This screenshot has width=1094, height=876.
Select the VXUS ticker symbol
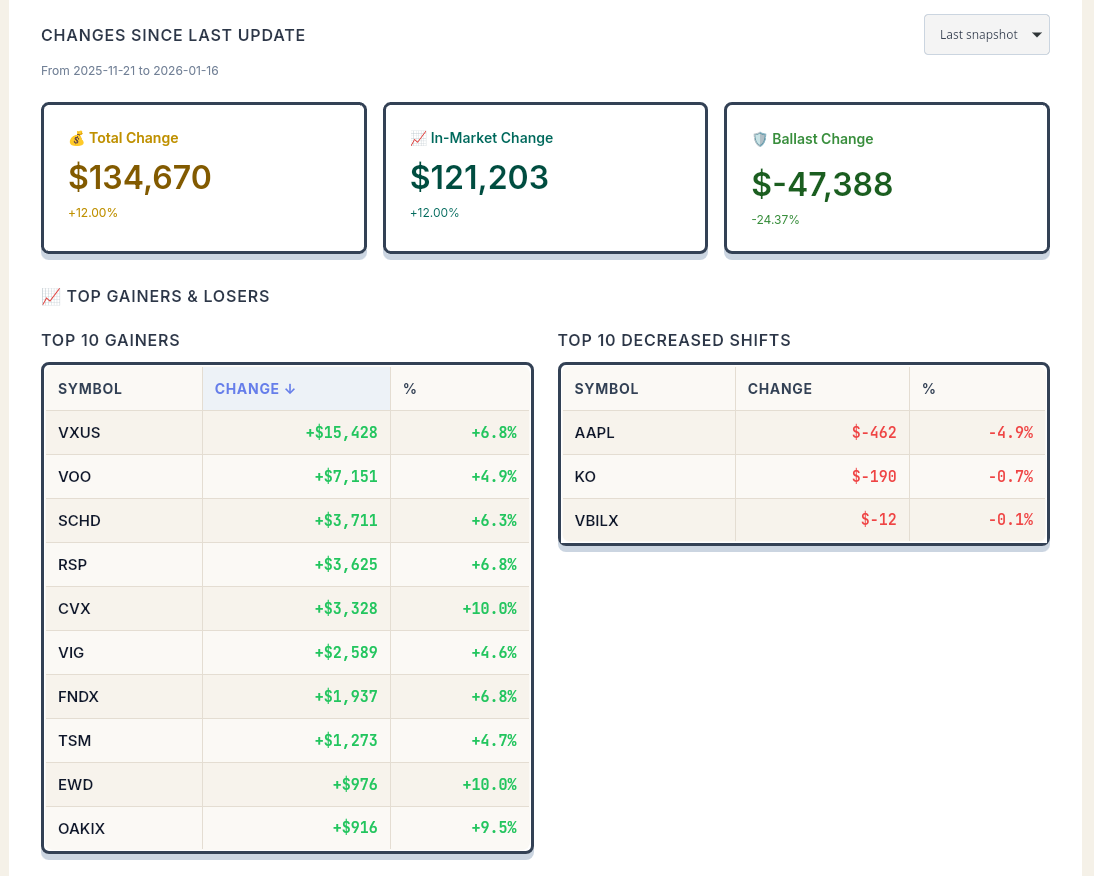(x=79, y=432)
